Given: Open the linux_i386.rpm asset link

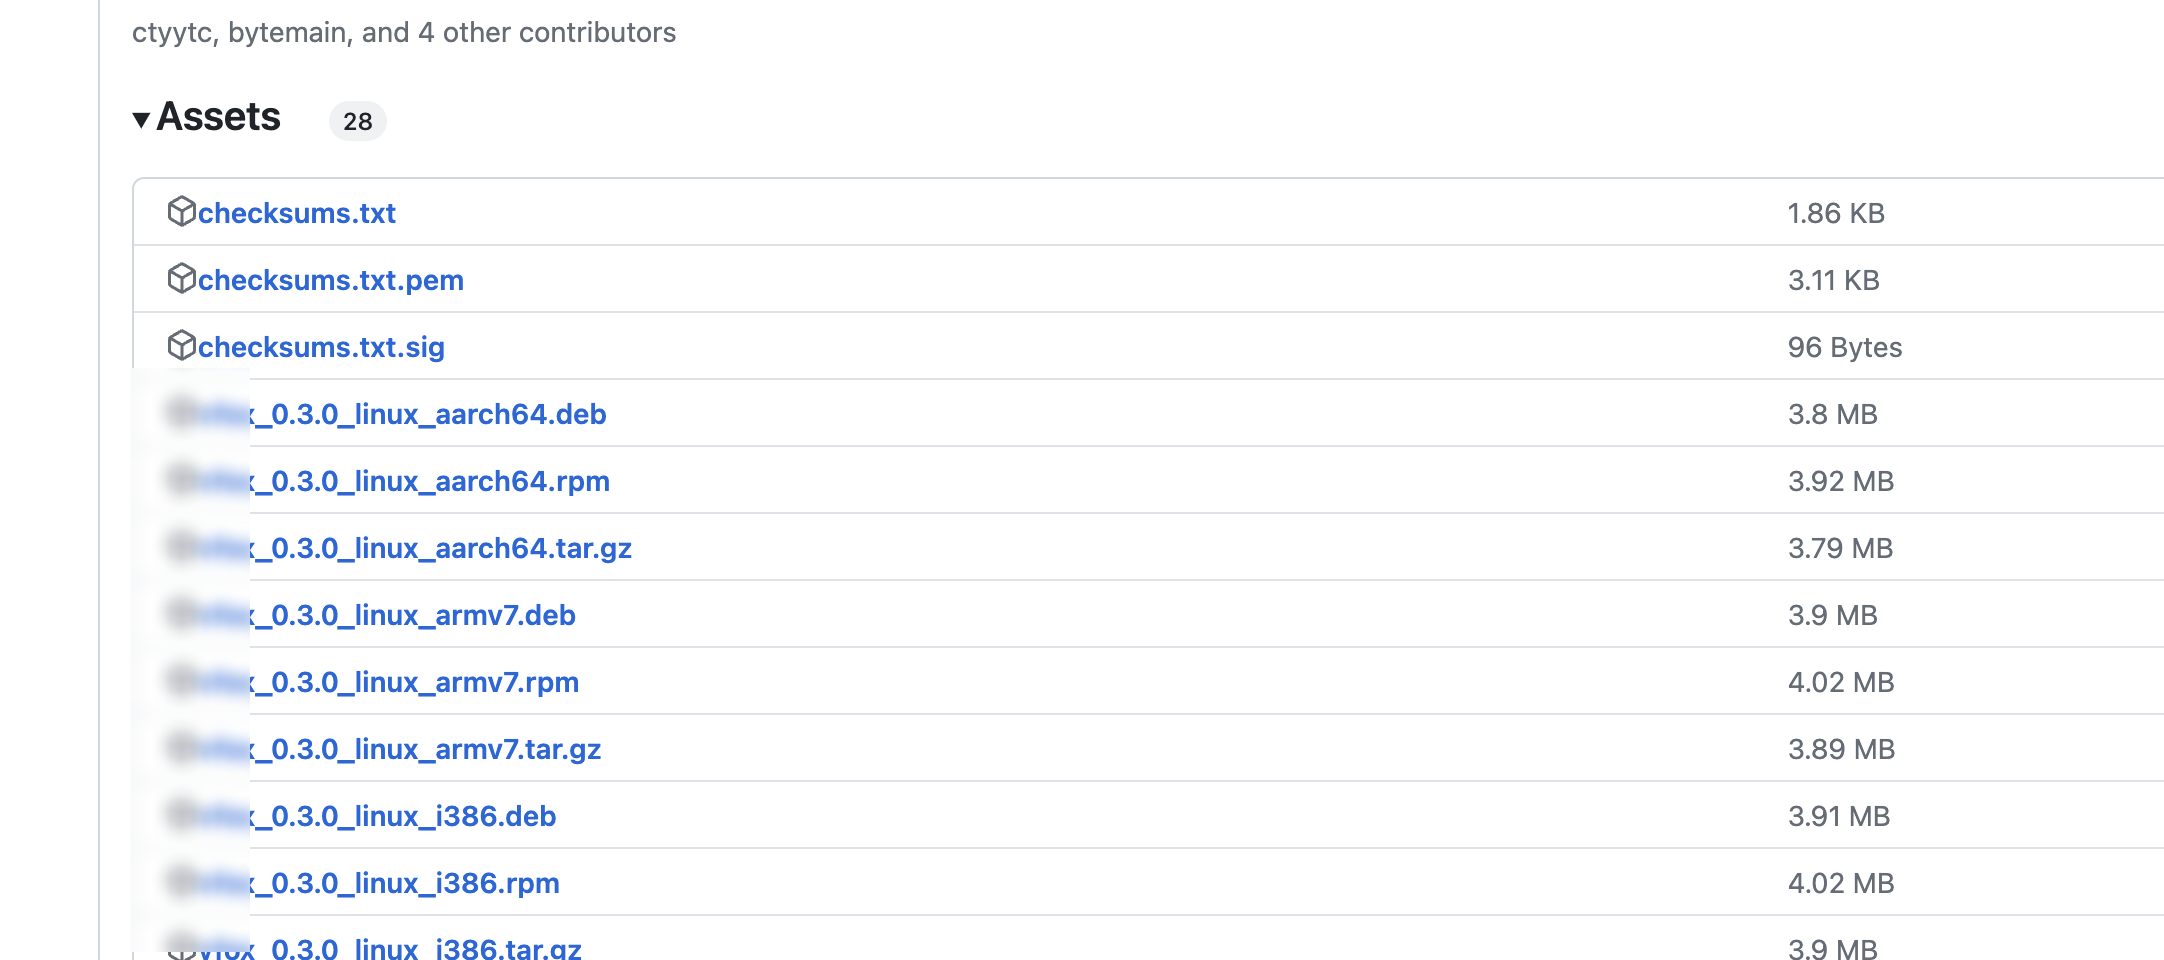Looking at the screenshot, I should coord(379,883).
